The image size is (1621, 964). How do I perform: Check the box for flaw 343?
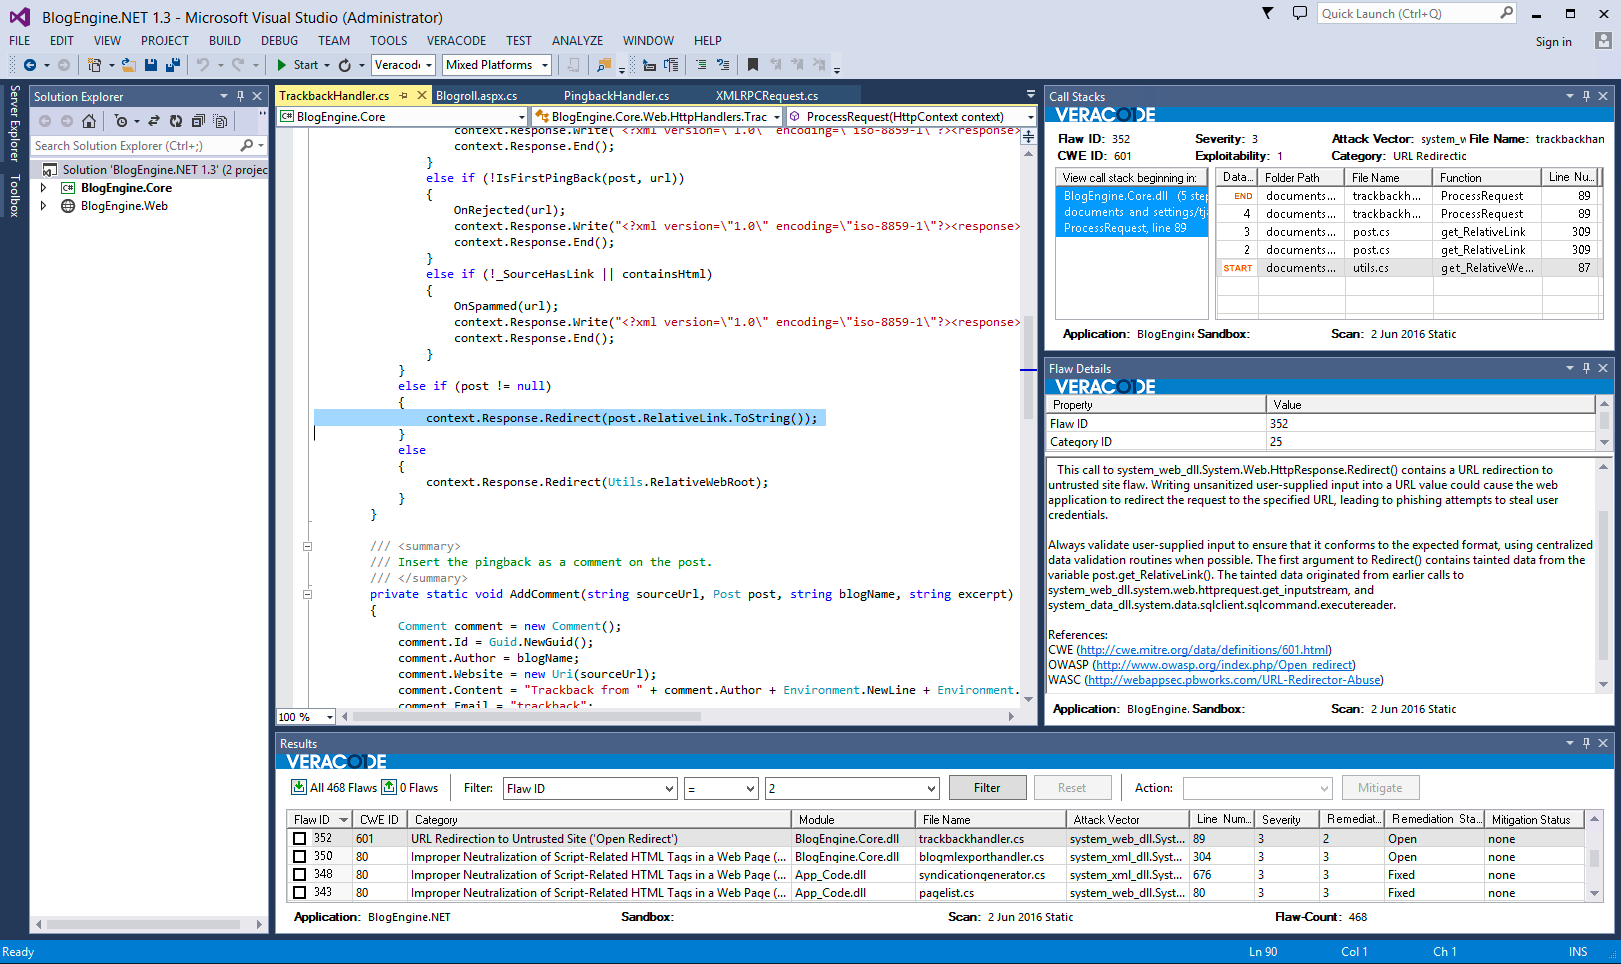coord(300,892)
